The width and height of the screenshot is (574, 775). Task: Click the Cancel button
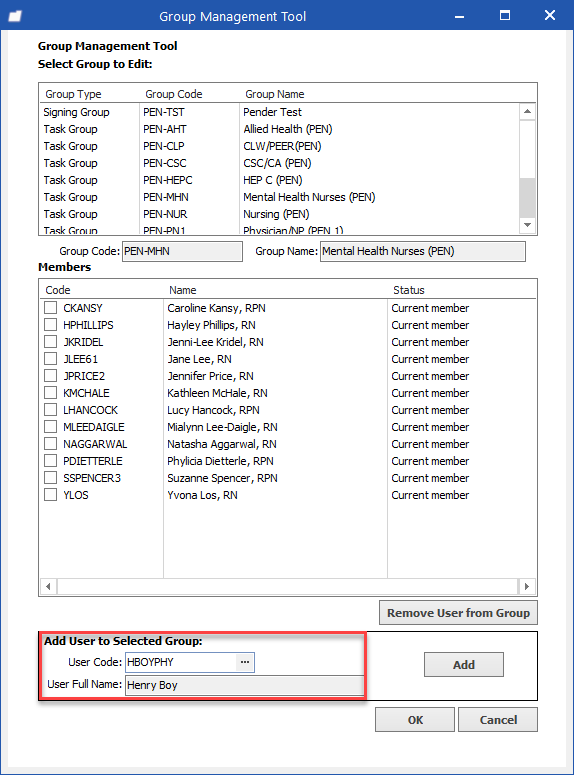[498, 720]
